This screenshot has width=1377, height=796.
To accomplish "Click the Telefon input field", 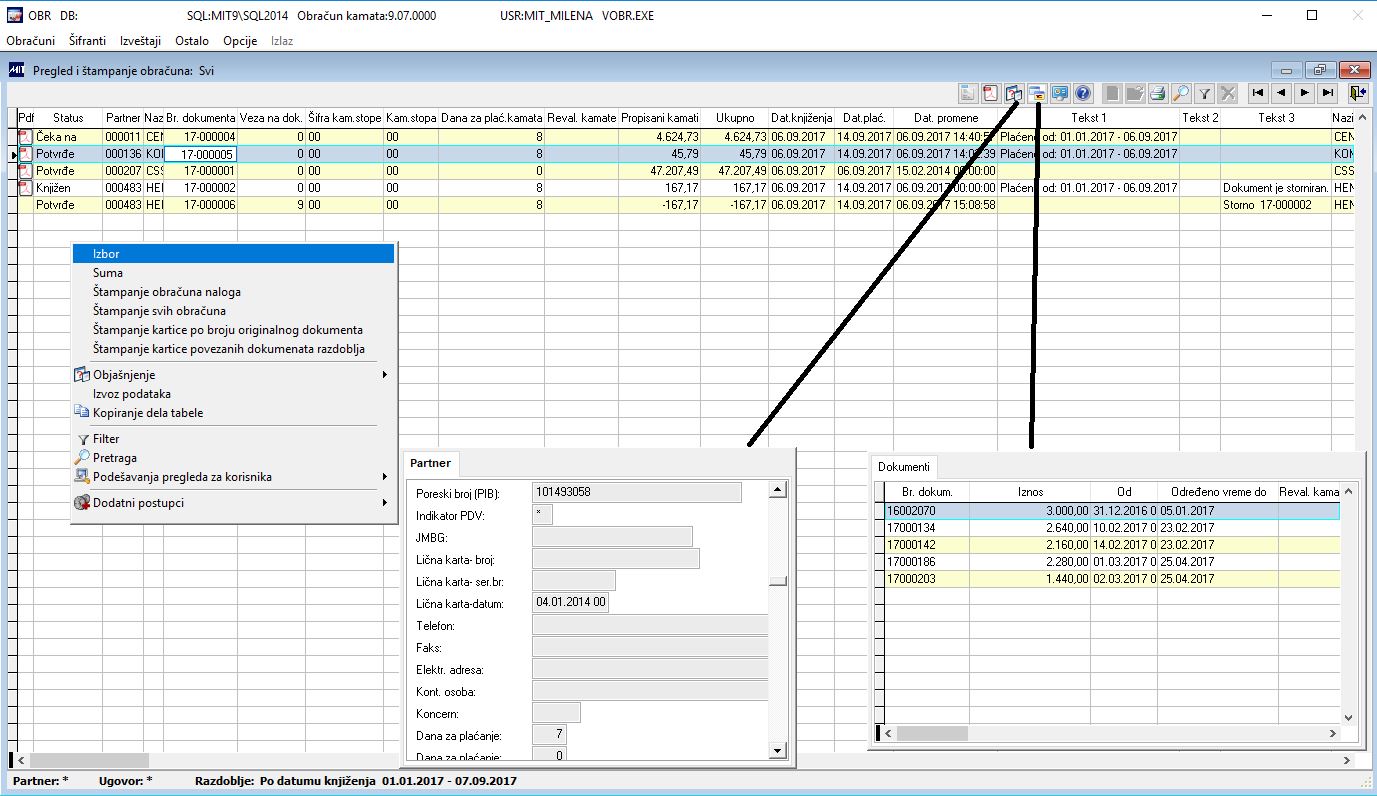I will point(650,625).
